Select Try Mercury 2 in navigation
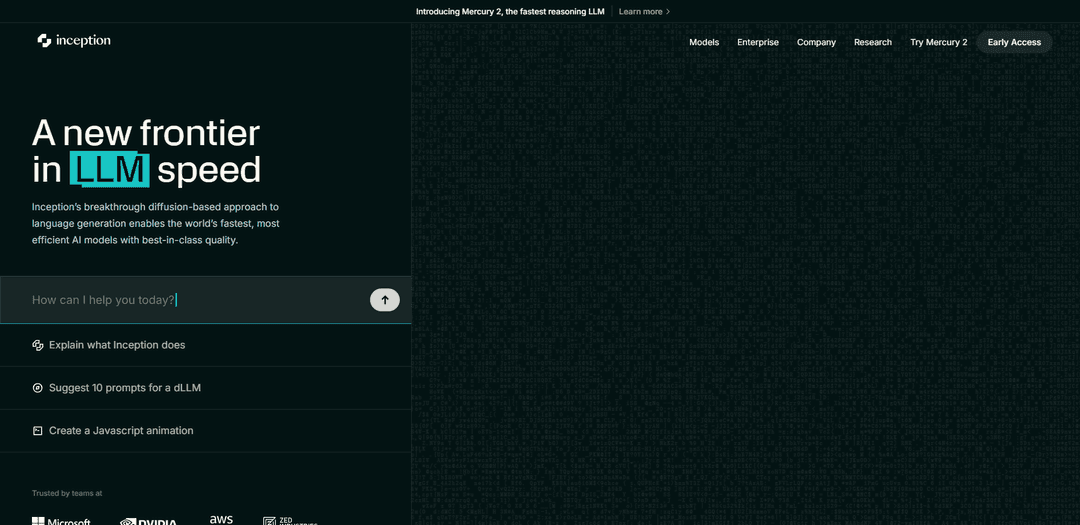The width and height of the screenshot is (1080, 525). point(938,42)
